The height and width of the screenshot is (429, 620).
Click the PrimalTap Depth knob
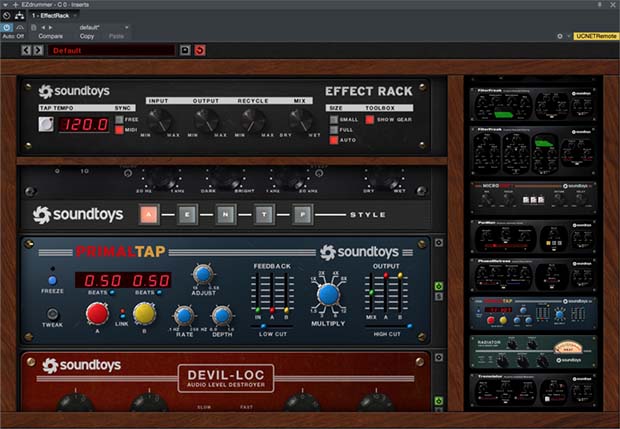pyautogui.click(x=222, y=316)
